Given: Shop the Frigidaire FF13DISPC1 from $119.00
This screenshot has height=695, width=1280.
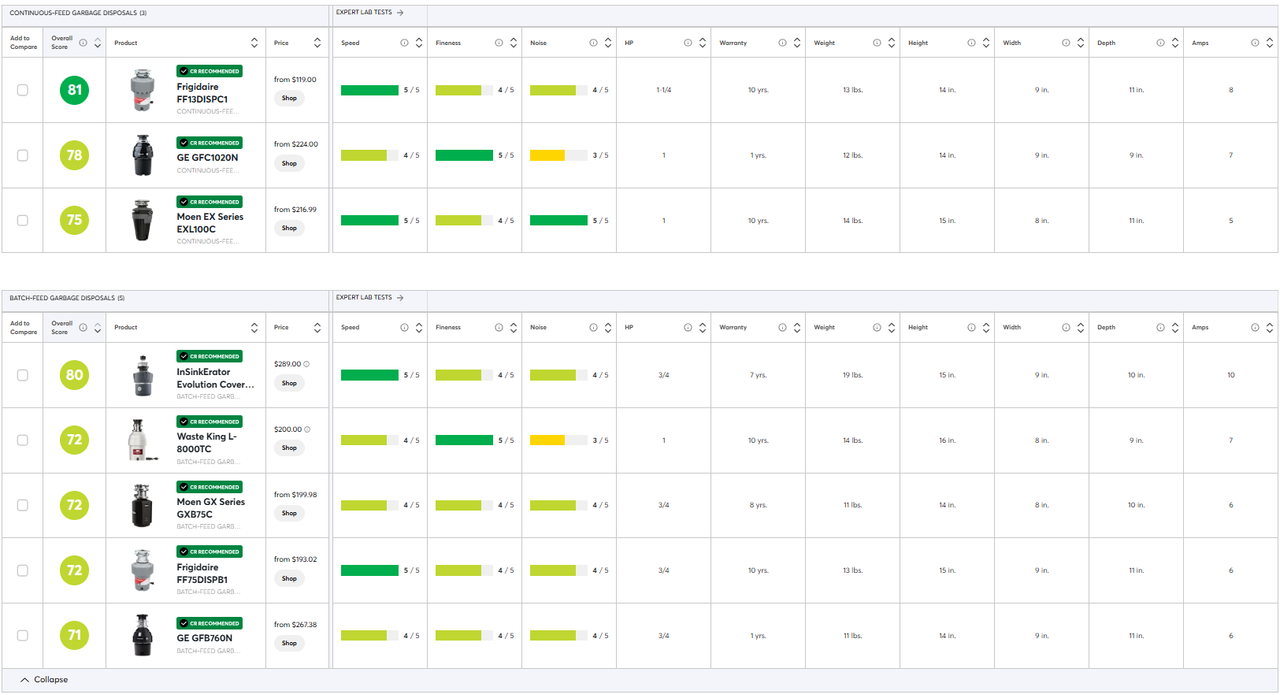Looking at the screenshot, I should (x=289, y=98).
